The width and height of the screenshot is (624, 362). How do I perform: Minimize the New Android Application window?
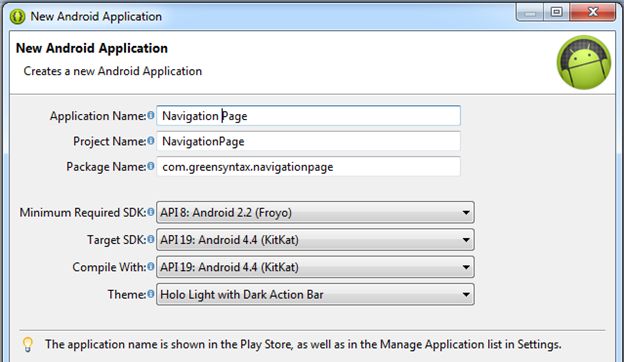tap(530, 12)
